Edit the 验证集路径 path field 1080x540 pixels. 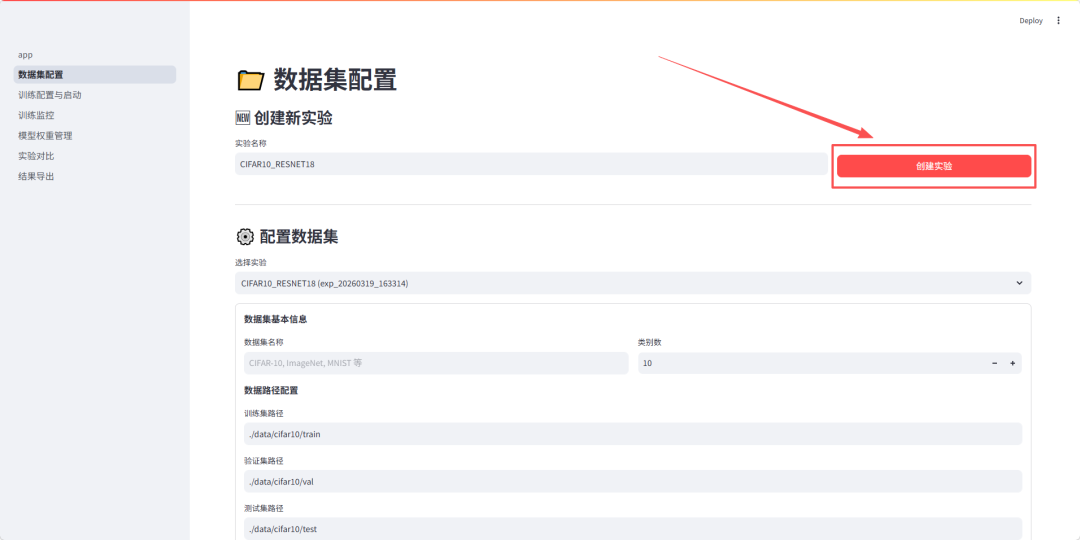pos(630,481)
